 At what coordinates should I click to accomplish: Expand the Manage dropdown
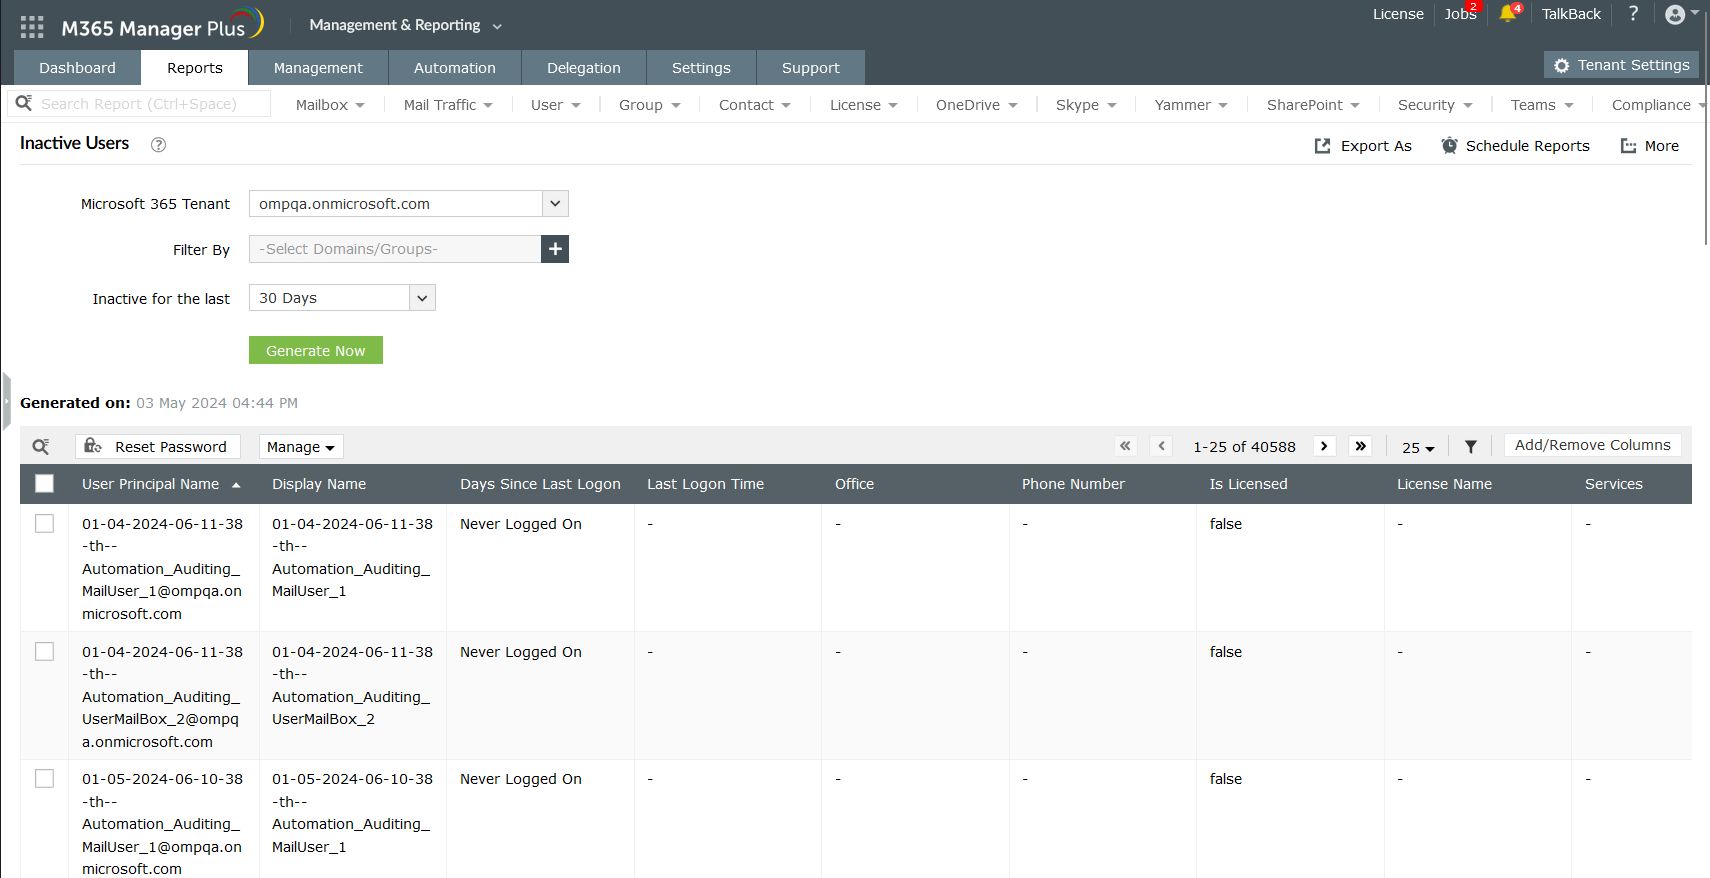[x=301, y=447]
